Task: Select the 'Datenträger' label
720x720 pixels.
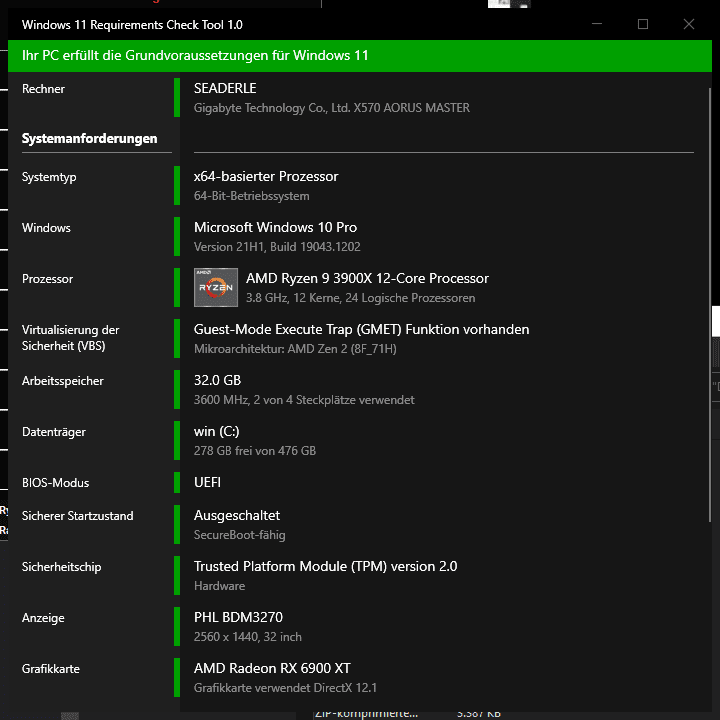Action: [54, 432]
